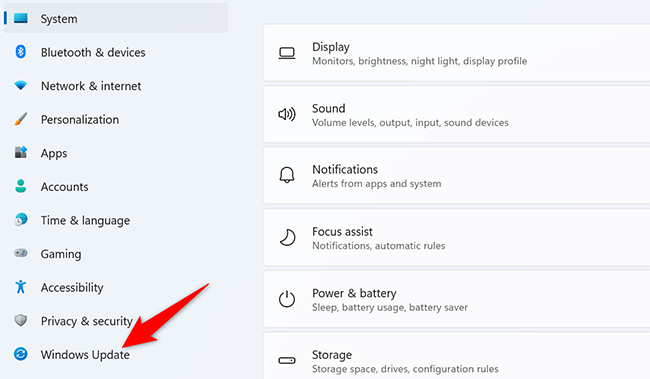650x379 pixels.
Task: Click the Sound speaker icon
Action: [287, 114]
